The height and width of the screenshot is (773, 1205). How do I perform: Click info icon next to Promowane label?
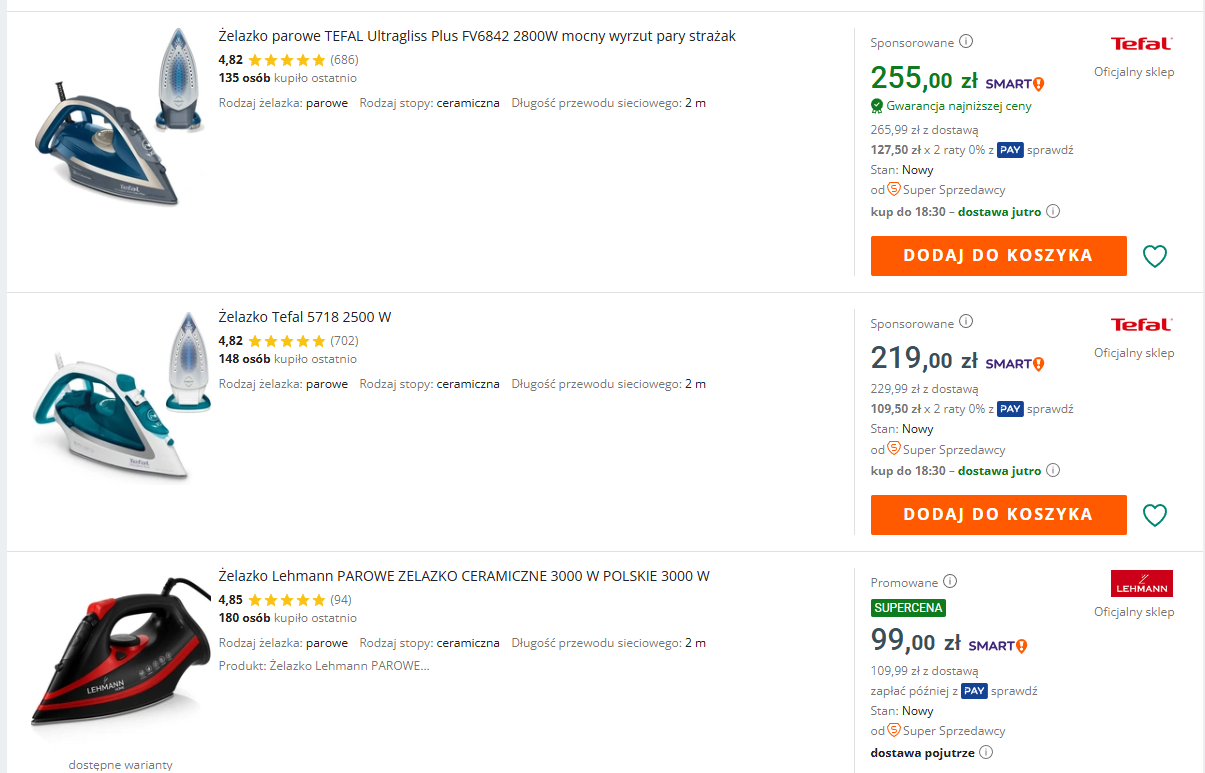coord(950,581)
